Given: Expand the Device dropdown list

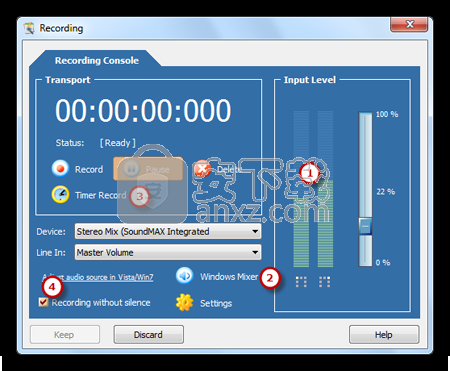Looking at the screenshot, I should [x=255, y=231].
